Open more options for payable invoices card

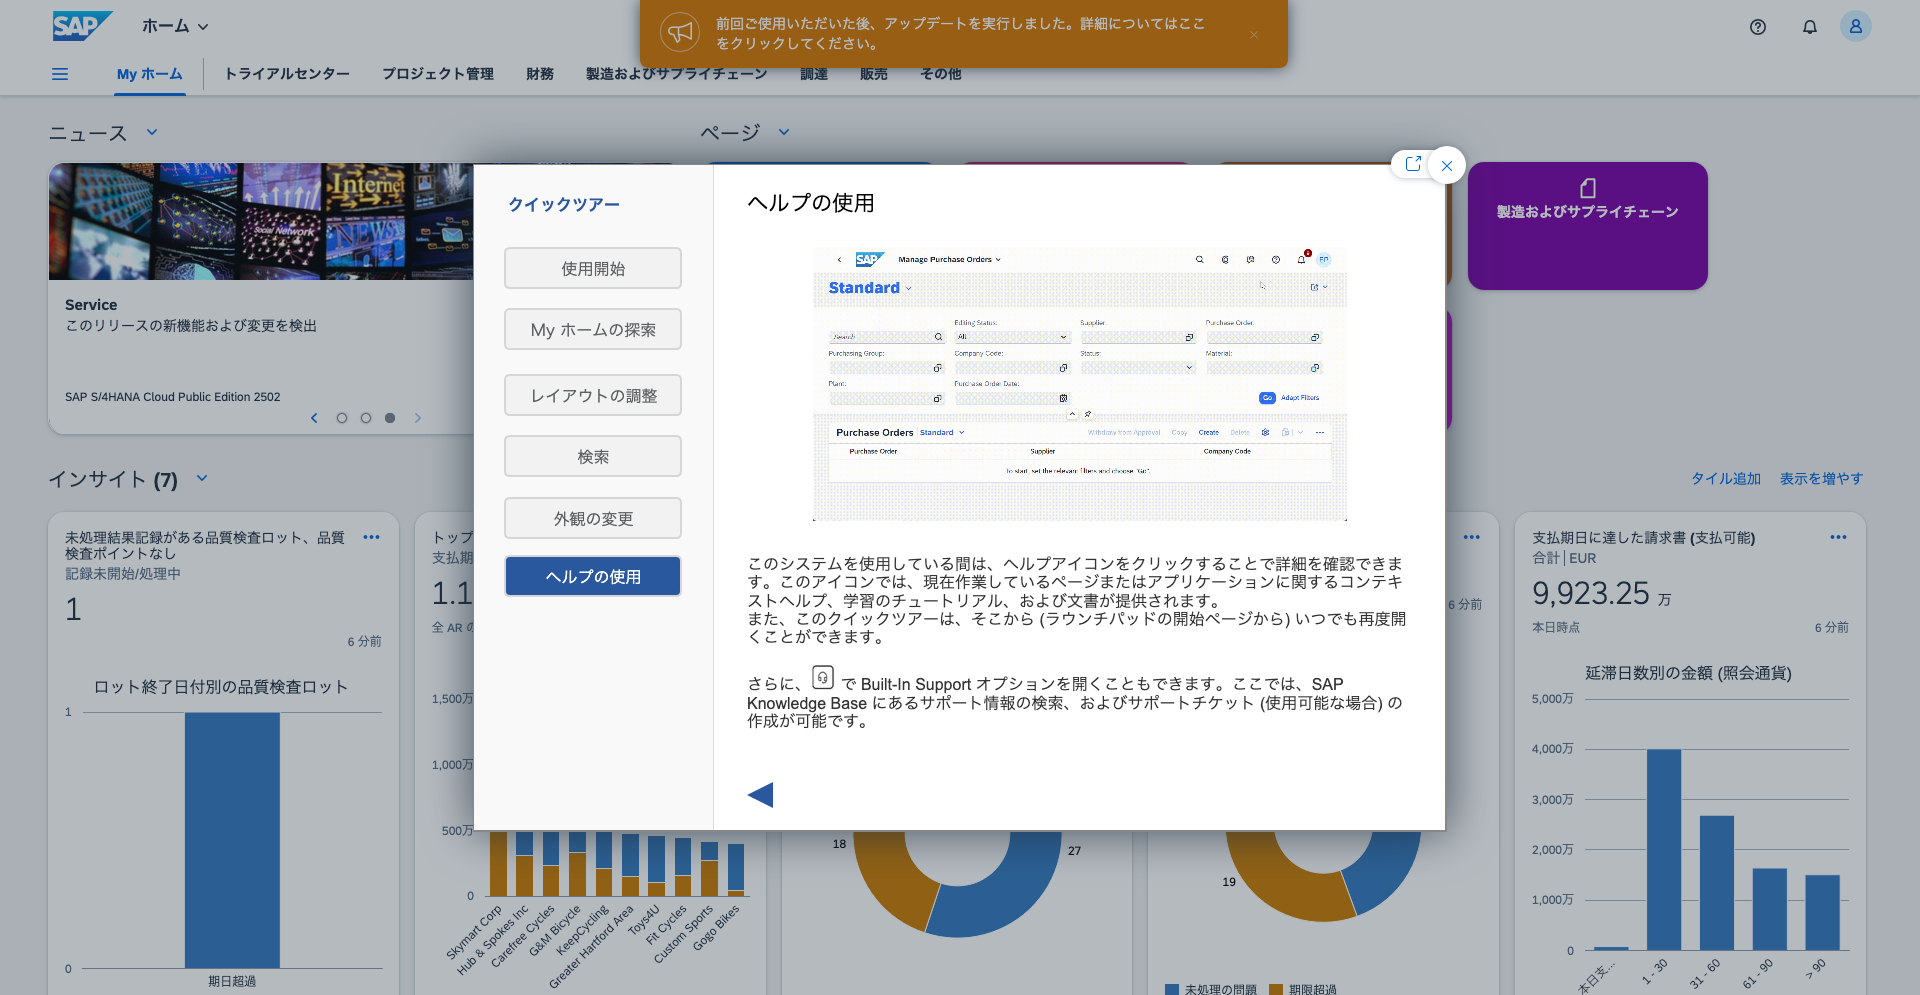click(1838, 537)
